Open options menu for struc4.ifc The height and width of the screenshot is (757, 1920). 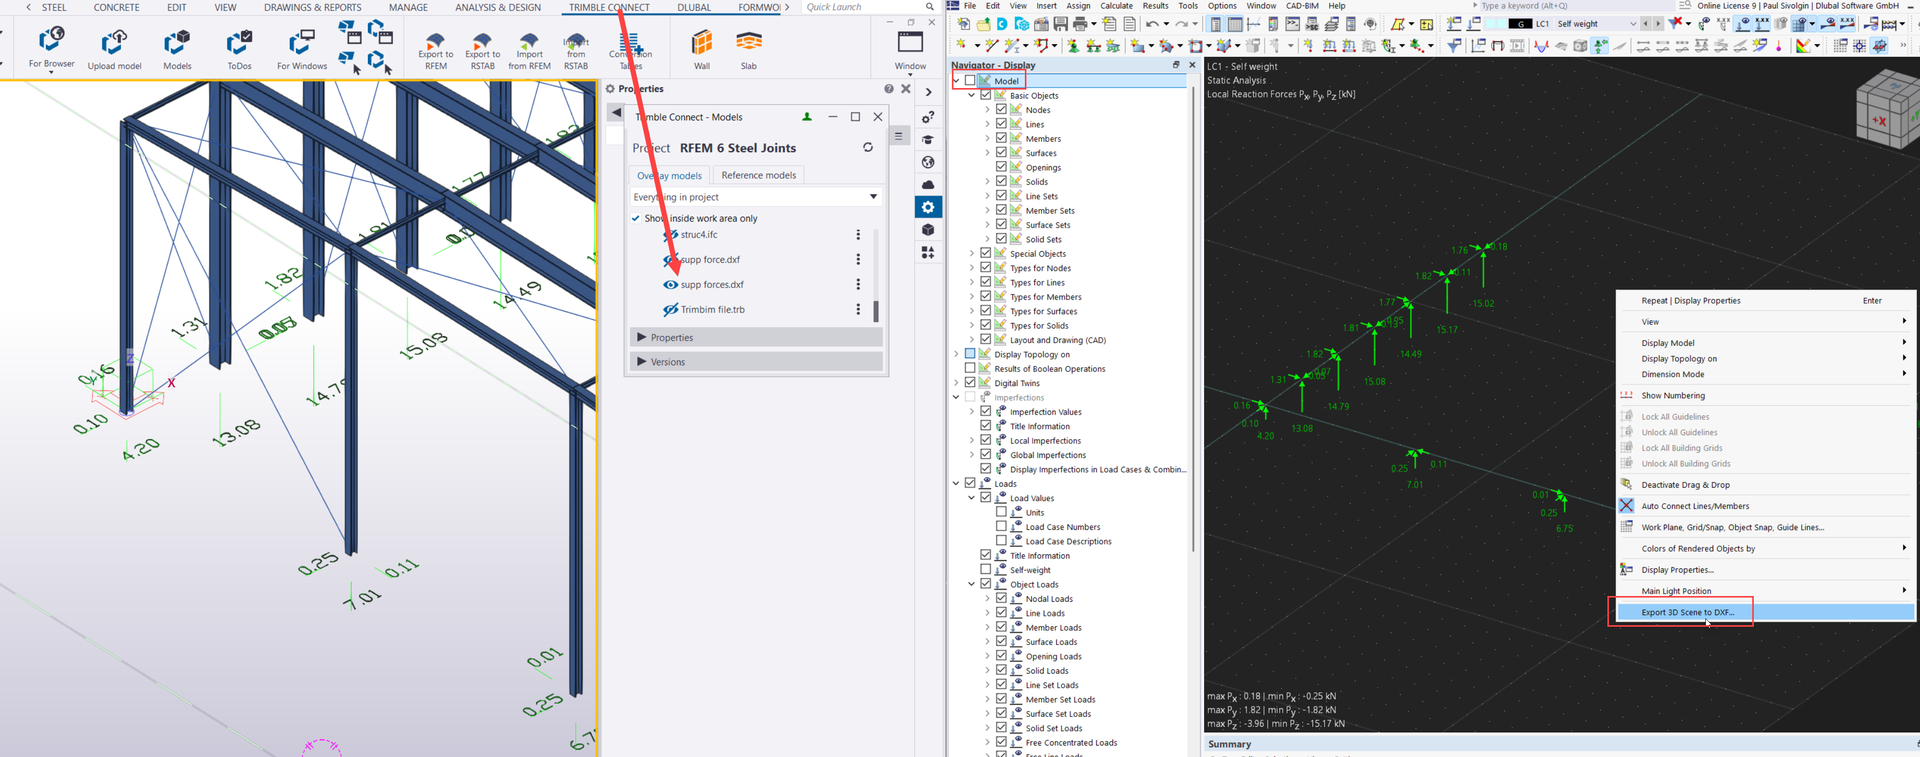857,235
